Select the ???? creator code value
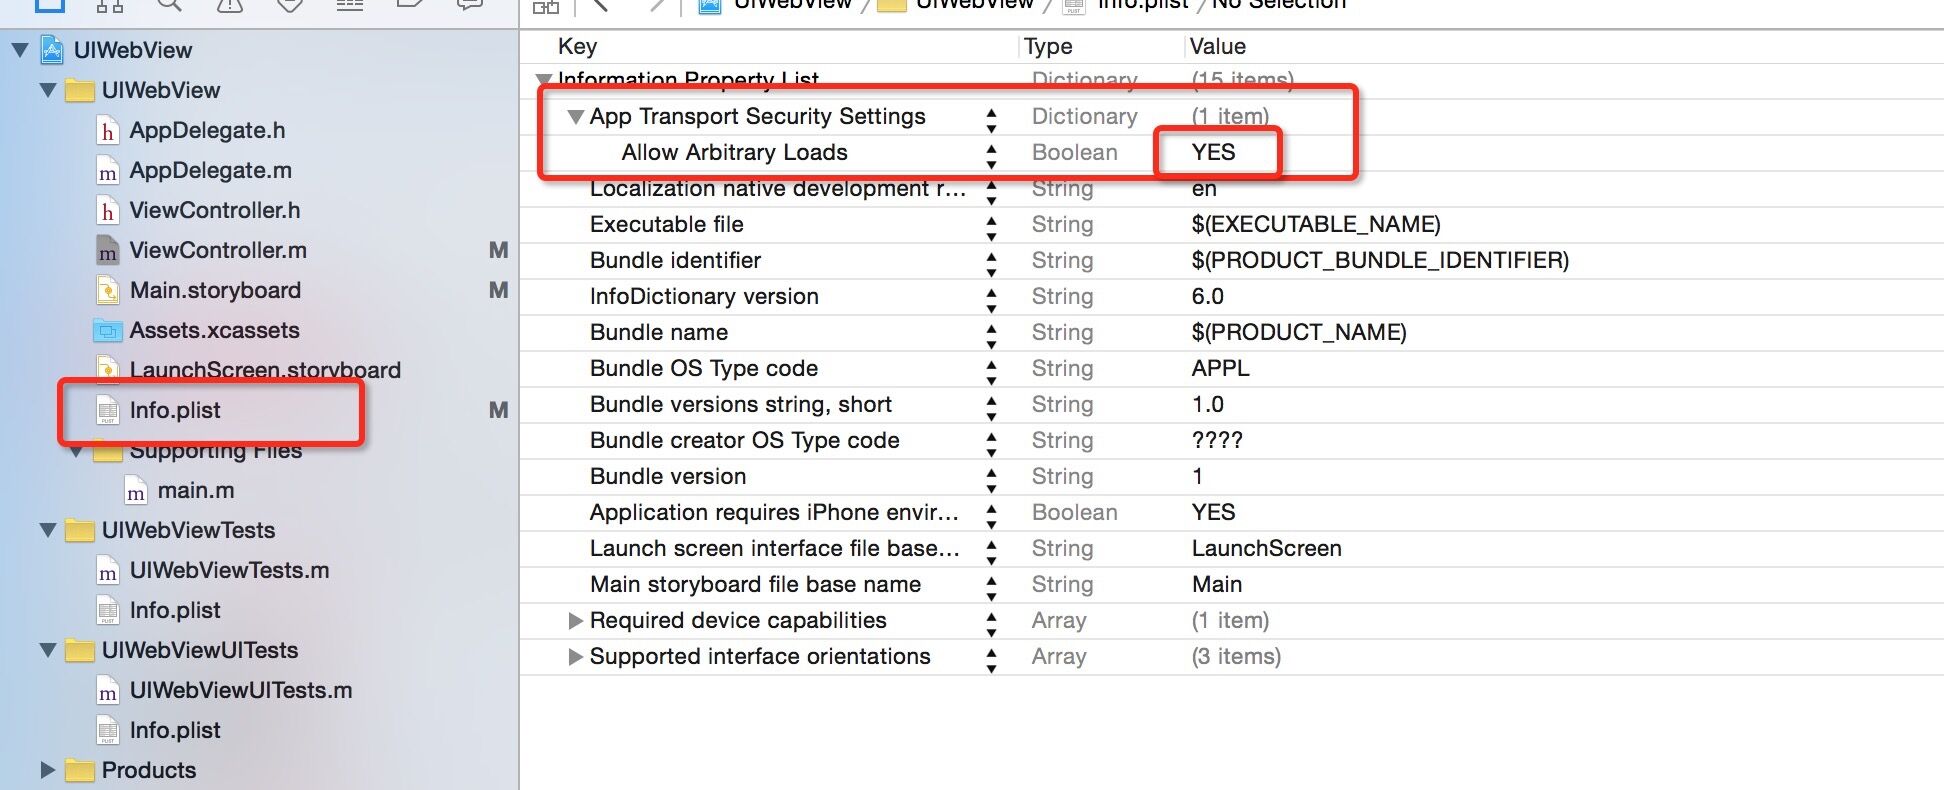Image resolution: width=1944 pixels, height=790 pixels. click(x=1216, y=440)
